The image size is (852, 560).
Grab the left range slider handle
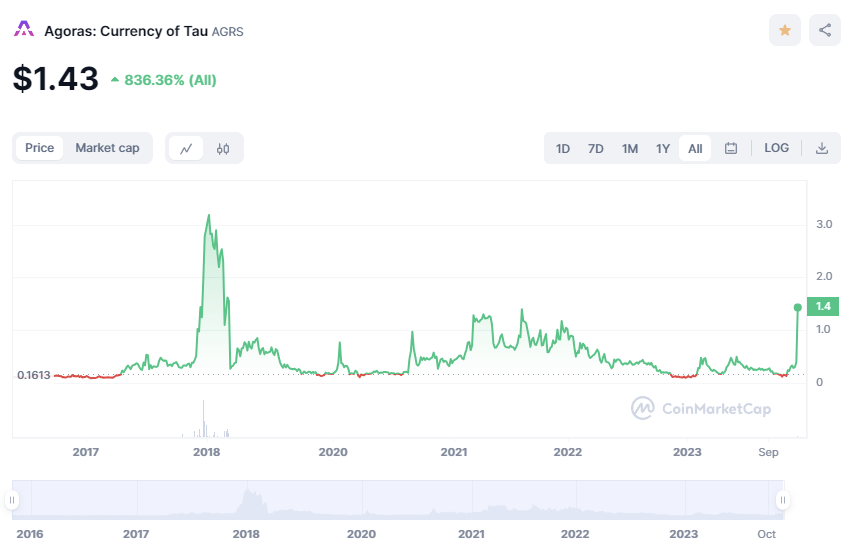coord(12,500)
